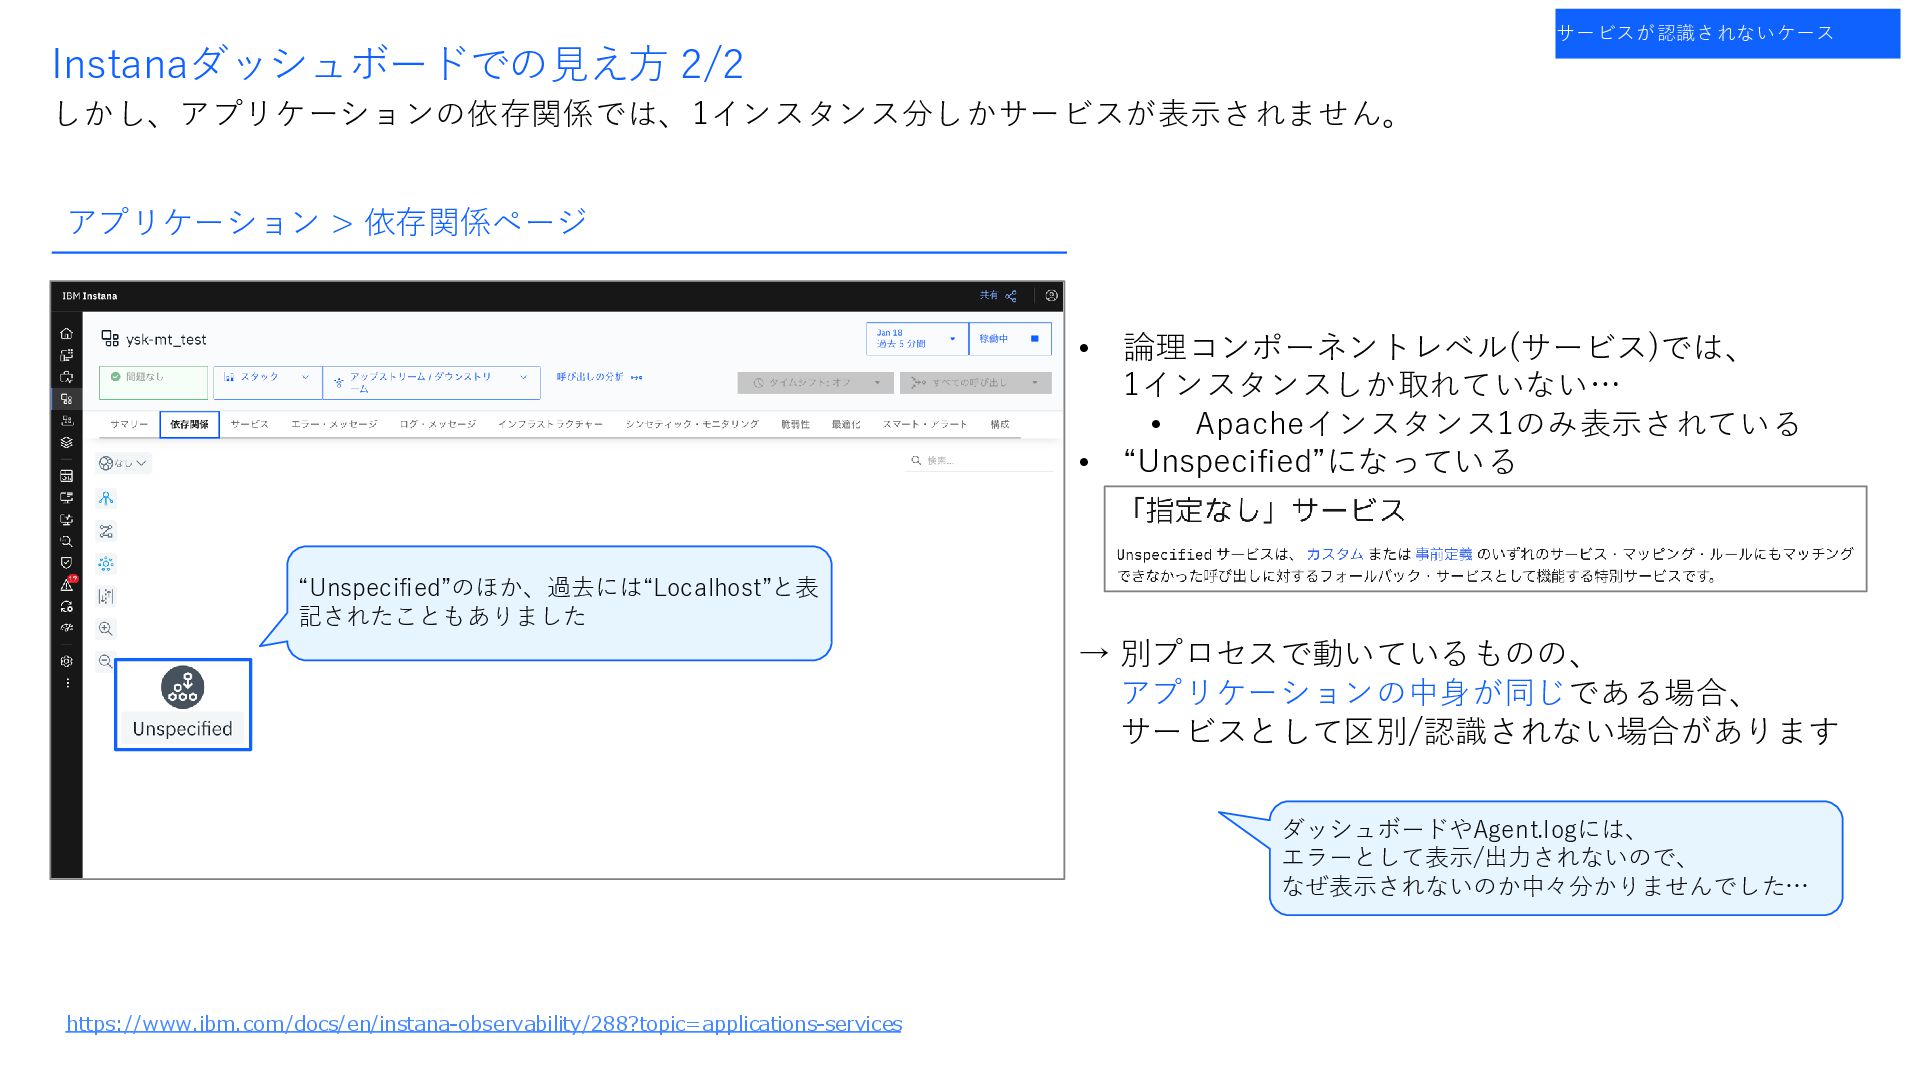Open Events warning triangle with red badge
This screenshot has width=1917, height=1077.
68,584
